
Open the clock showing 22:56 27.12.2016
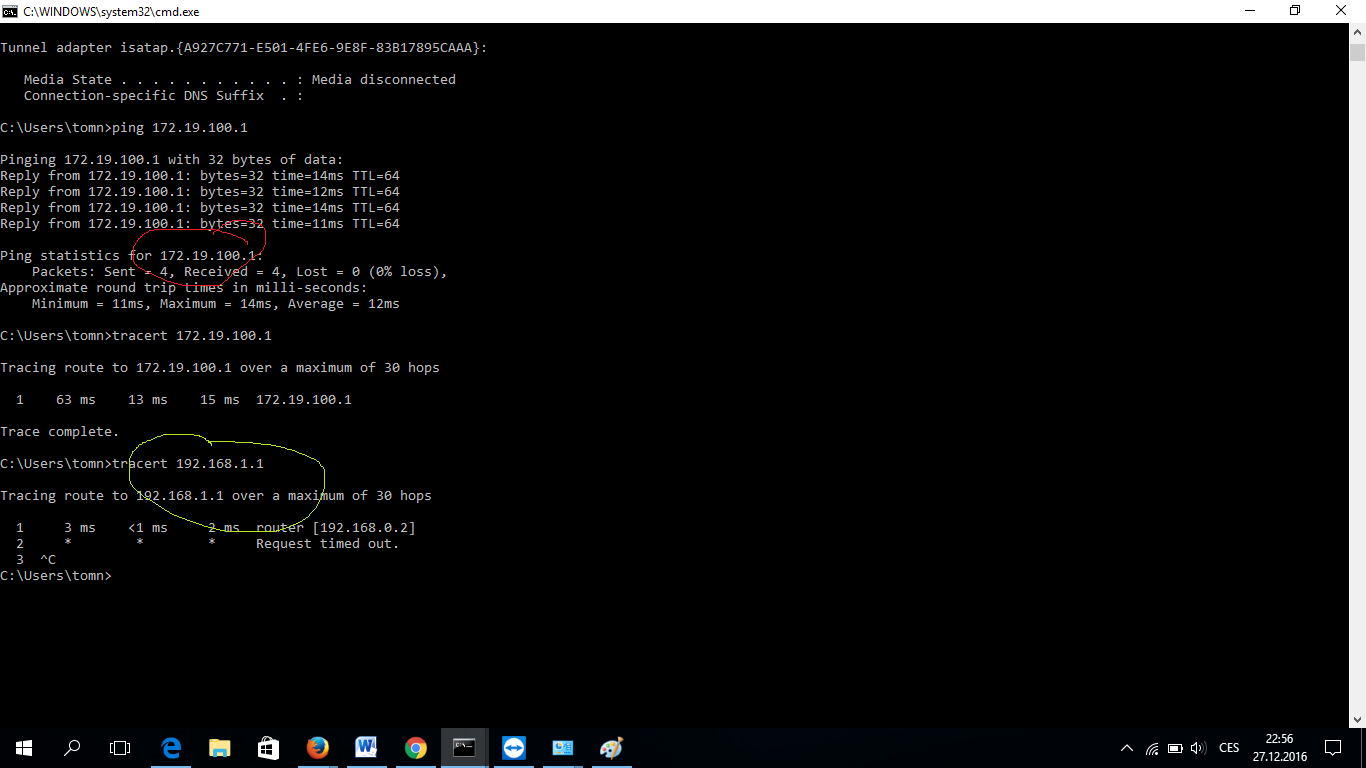pos(1279,748)
